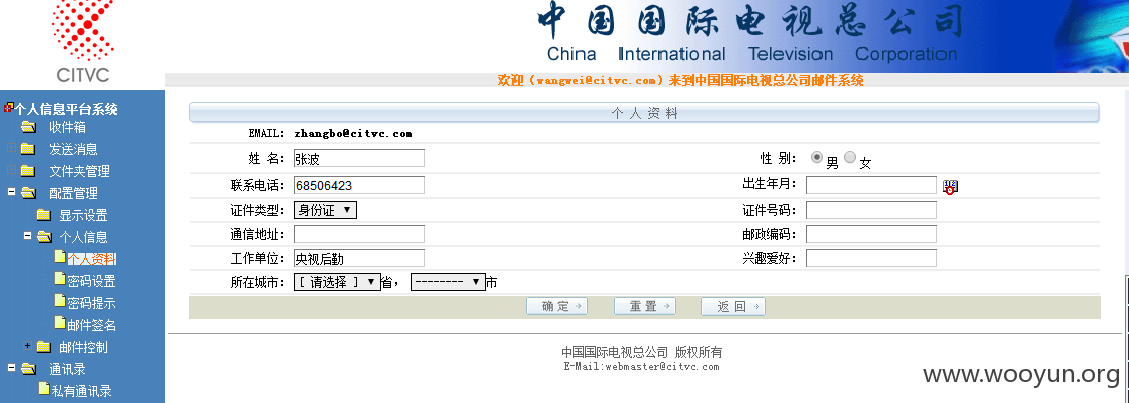Click the 发送消息 folder icon
This screenshot has width=1129, height=403.
(28, 149)
